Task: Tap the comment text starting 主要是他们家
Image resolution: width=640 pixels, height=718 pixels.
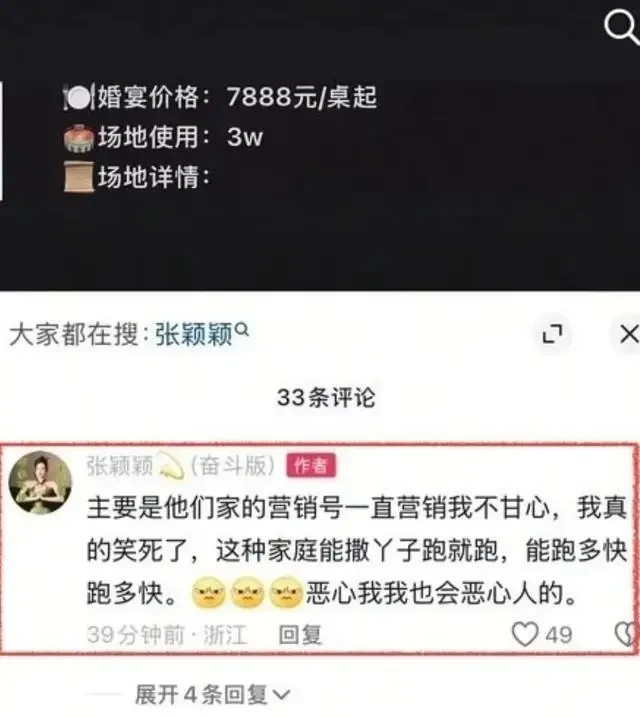Action: tap(357, 551)
